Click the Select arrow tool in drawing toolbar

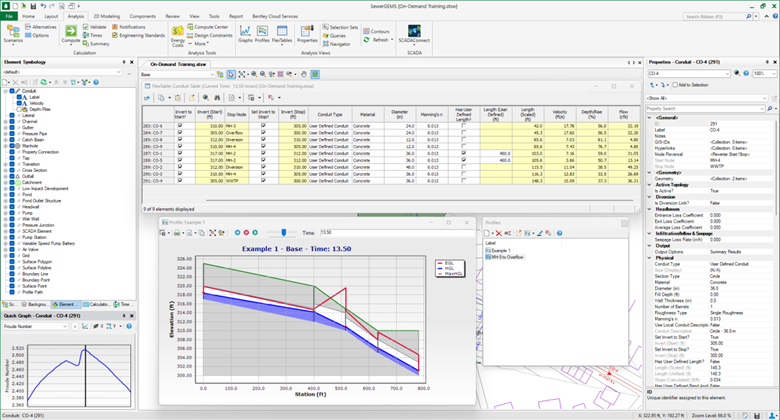tap(231, 74)
